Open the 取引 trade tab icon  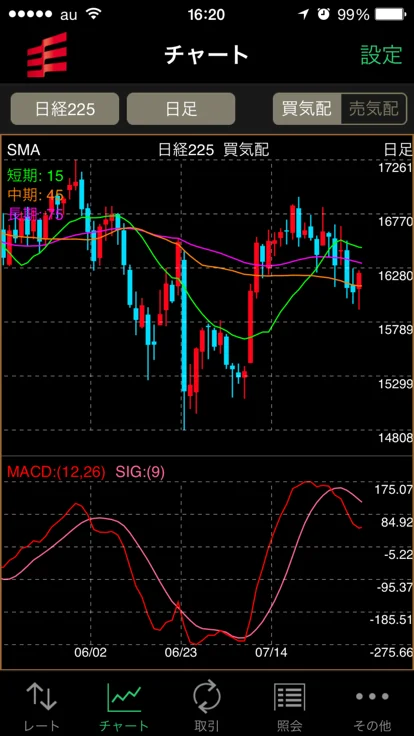207,697
